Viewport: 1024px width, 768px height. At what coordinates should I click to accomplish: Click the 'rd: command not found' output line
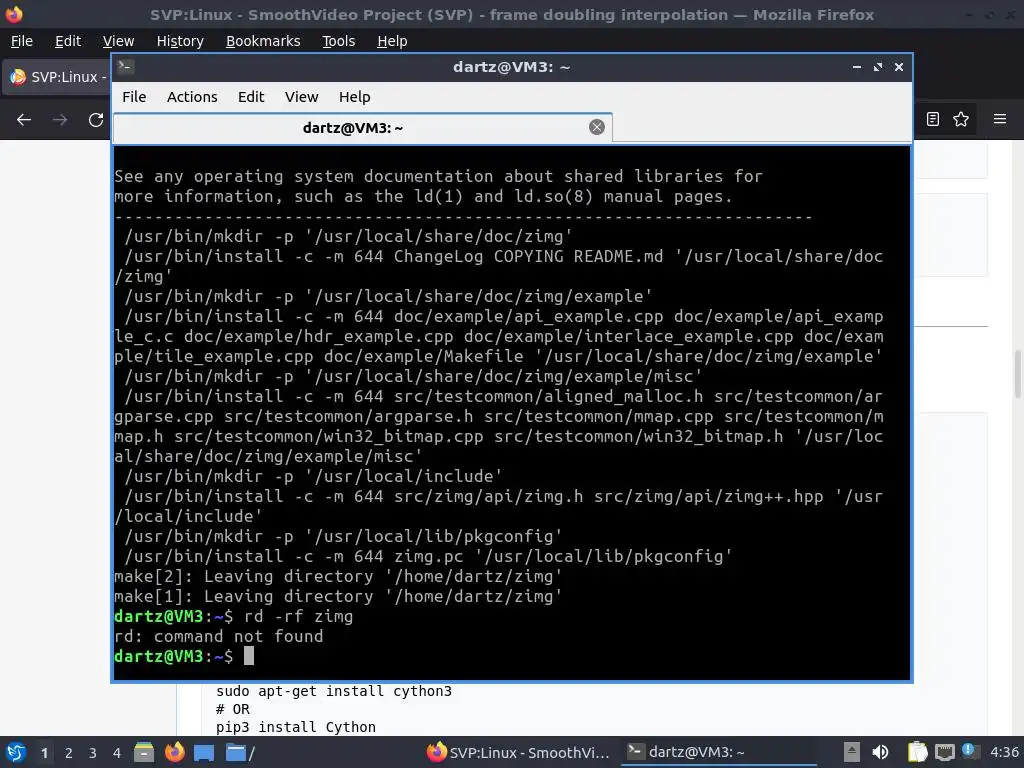pos(219,636)
